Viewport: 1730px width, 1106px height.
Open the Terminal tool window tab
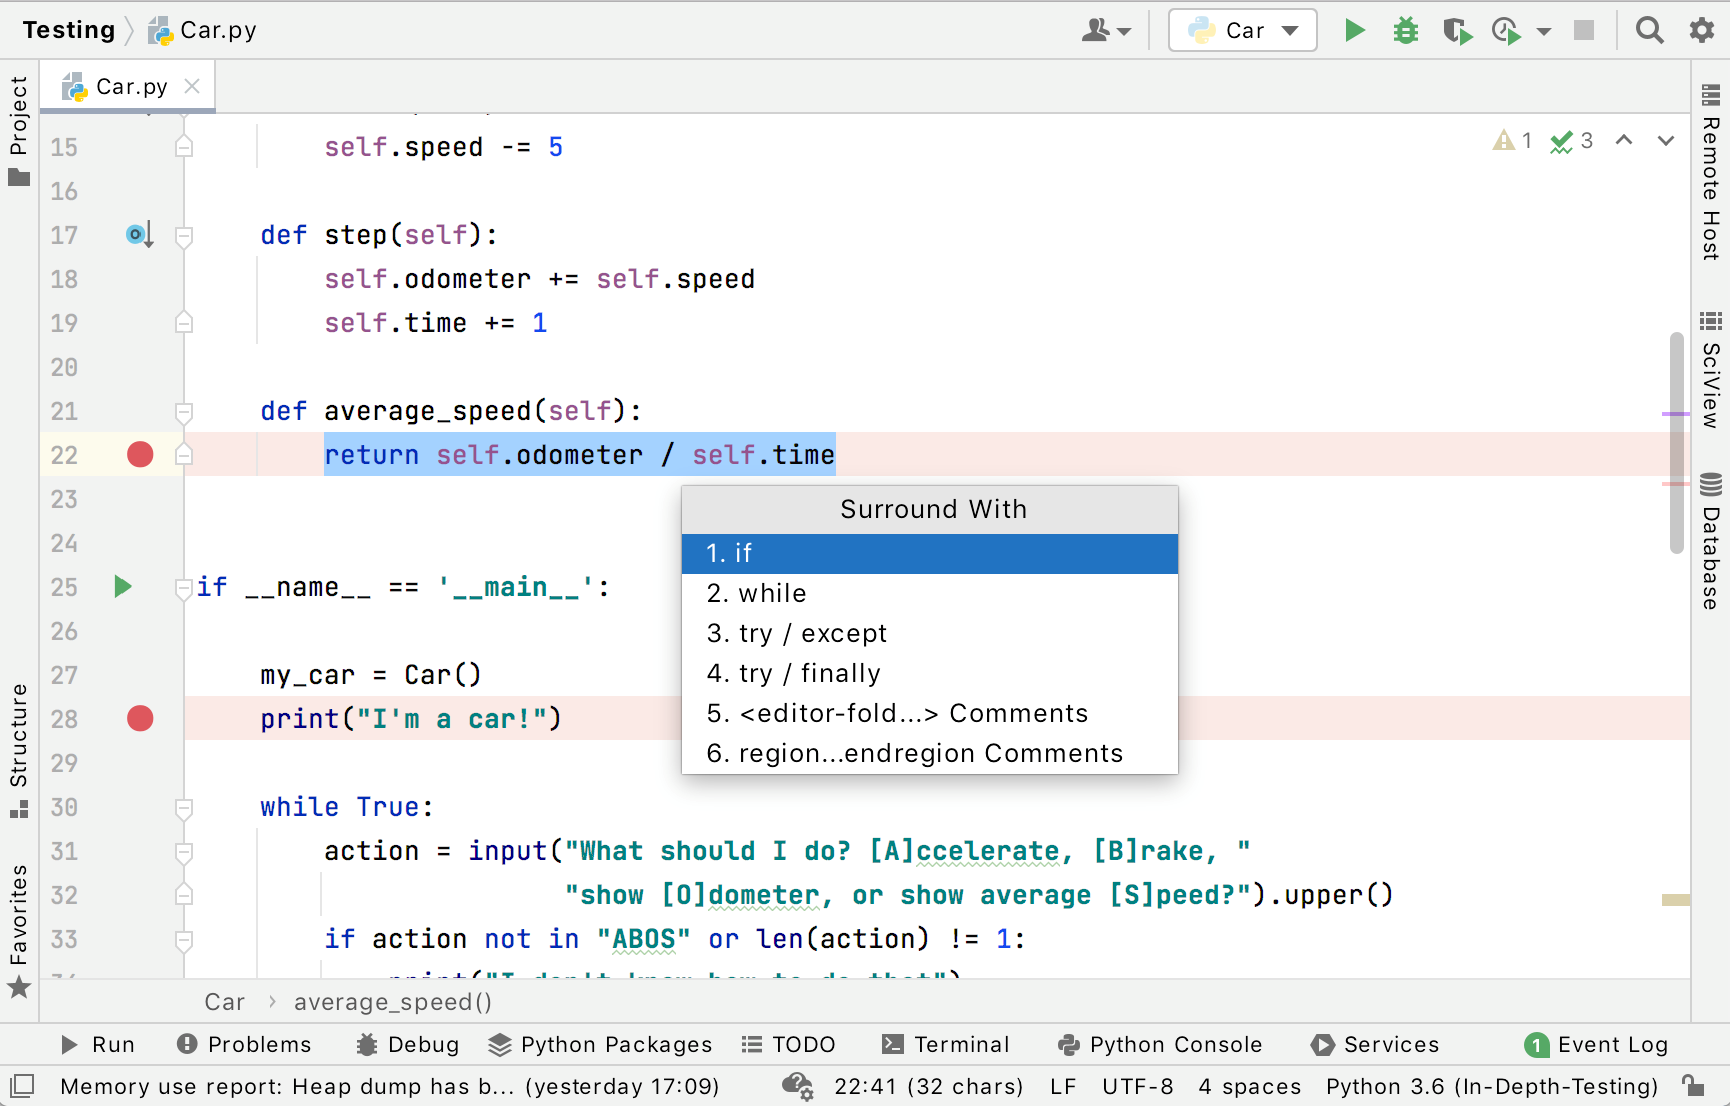[x=945, y=1045]
